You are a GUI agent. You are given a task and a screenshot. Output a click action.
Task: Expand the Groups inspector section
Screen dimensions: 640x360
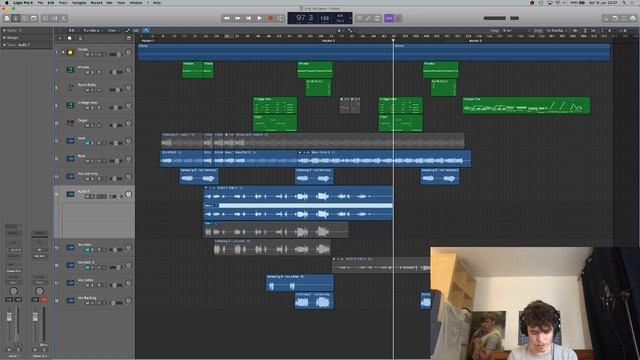click(4, 38)
